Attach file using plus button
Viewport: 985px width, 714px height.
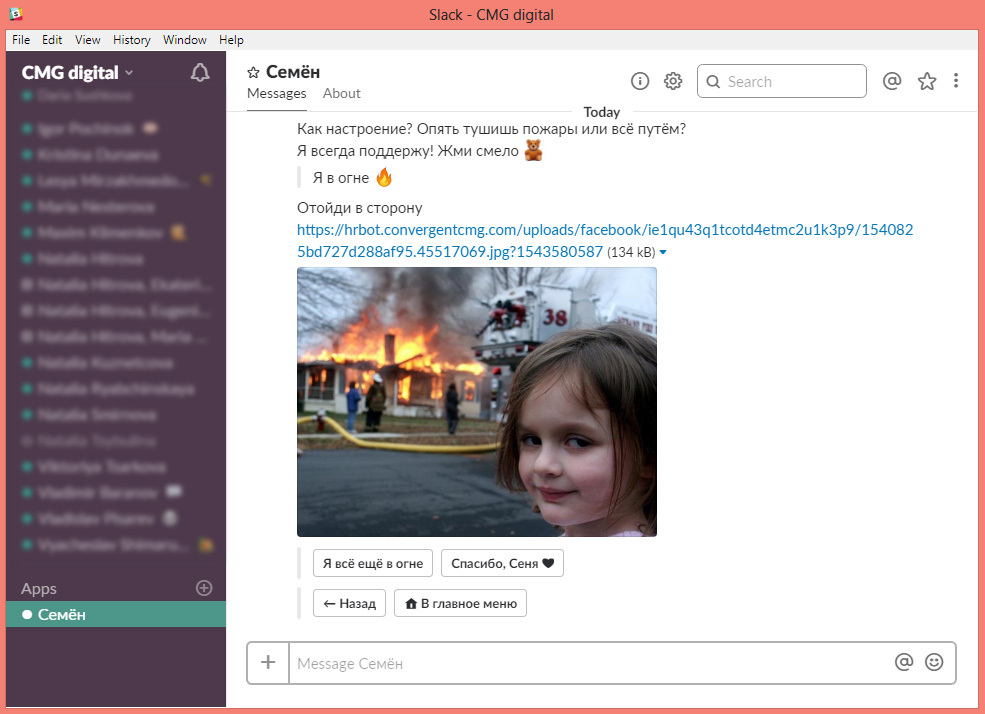click(268, 663)
